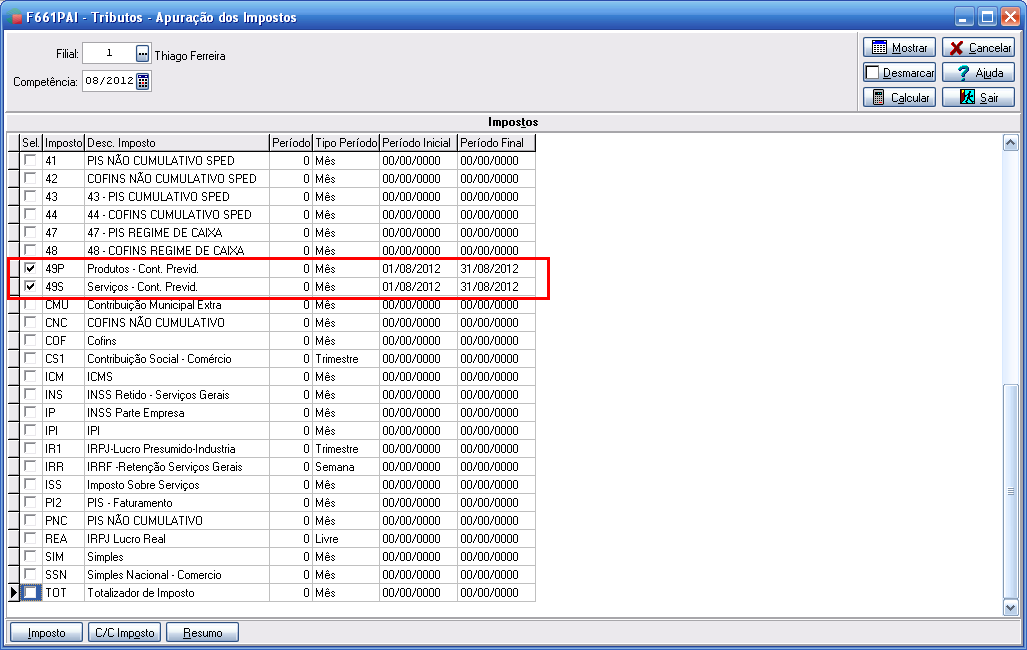
Task: Open Ajuda help button
Action: [x=979, y=73]
